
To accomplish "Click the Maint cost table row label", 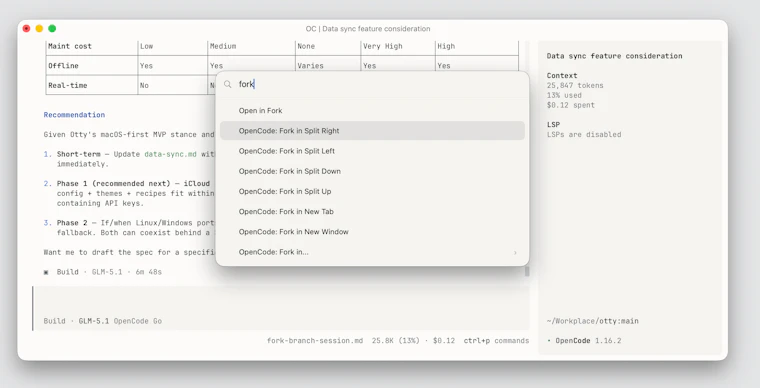I will click(70, 46).
